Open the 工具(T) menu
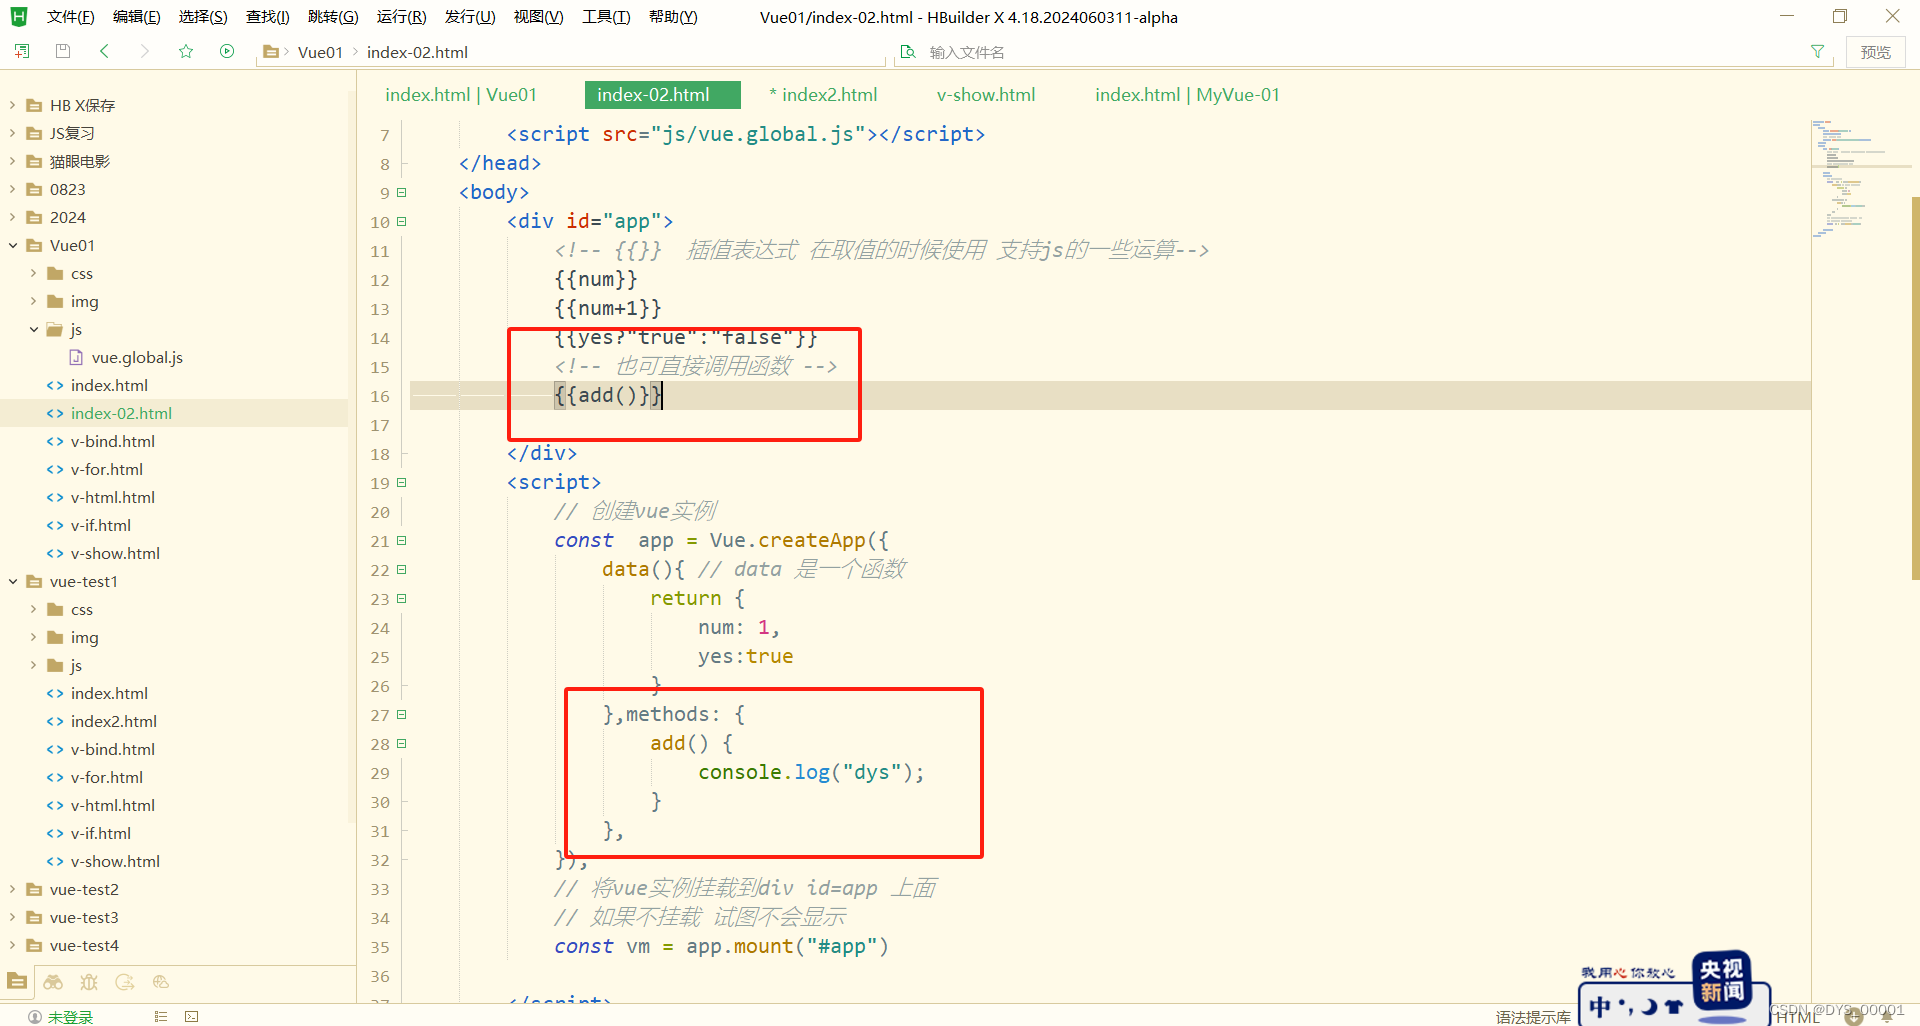This screenshot has width=1920, height=1026. [x=606, y=17]
